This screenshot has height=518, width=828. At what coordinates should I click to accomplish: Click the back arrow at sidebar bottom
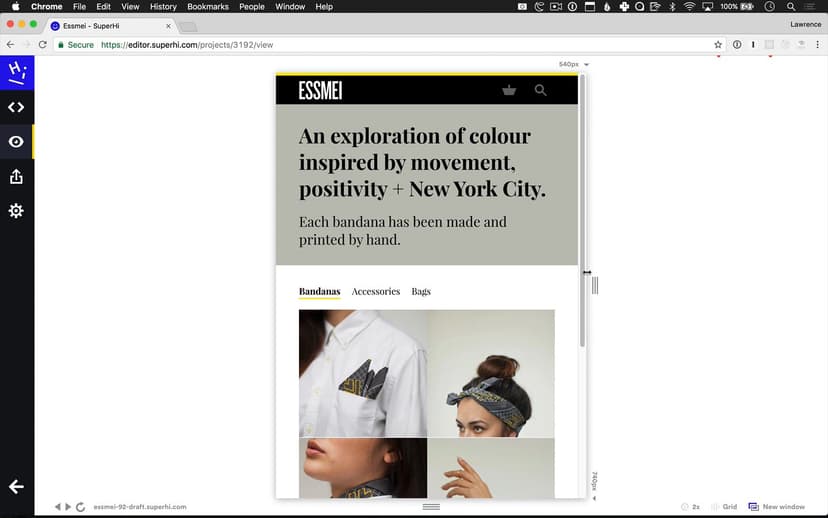tap(16, 487)
